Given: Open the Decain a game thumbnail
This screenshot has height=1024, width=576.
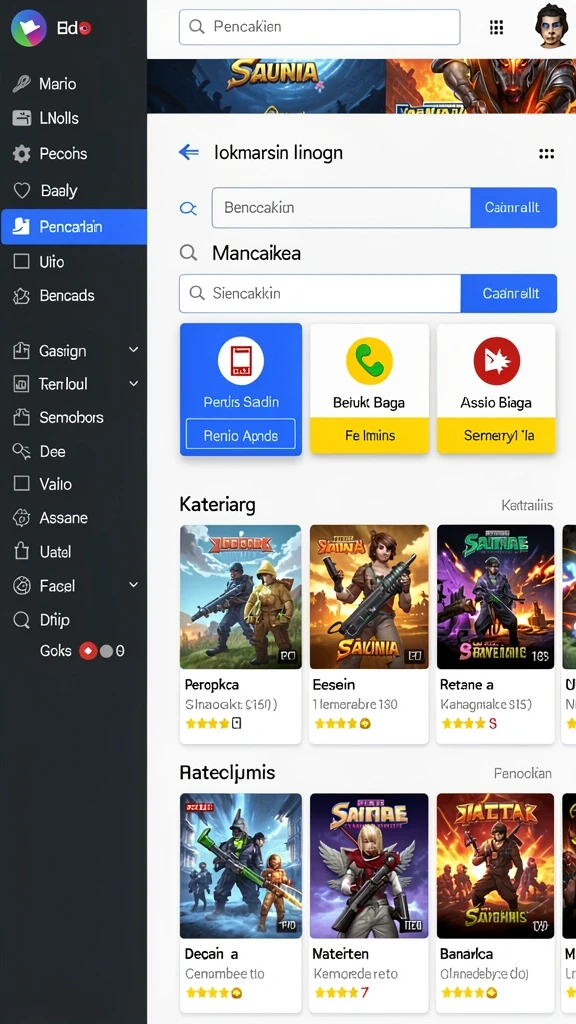Looking at the screenshot, I should click(240, 866).
